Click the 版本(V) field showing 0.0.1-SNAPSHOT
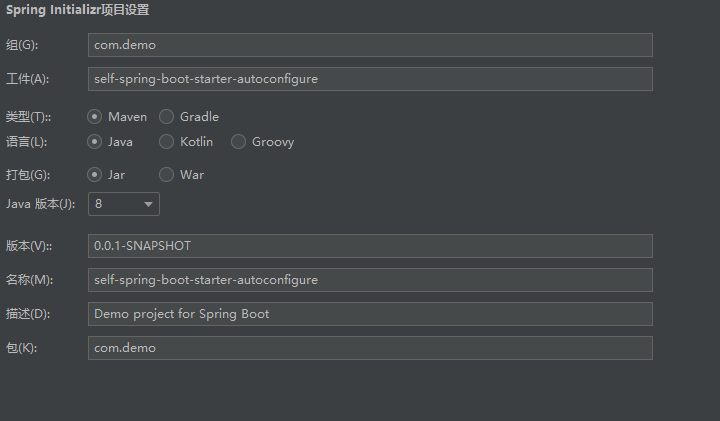The image size is (720, 421). 370,246
